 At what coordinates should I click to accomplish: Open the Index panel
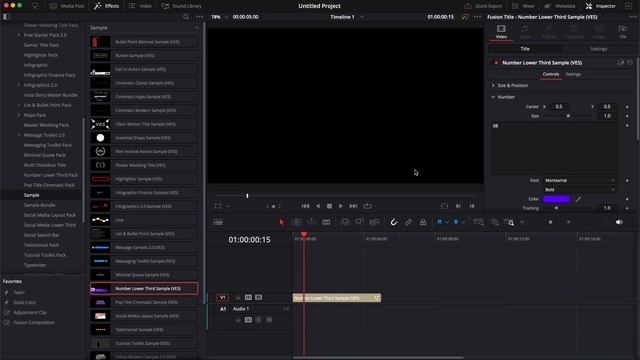pyautogui.click(x=140, y=6)
